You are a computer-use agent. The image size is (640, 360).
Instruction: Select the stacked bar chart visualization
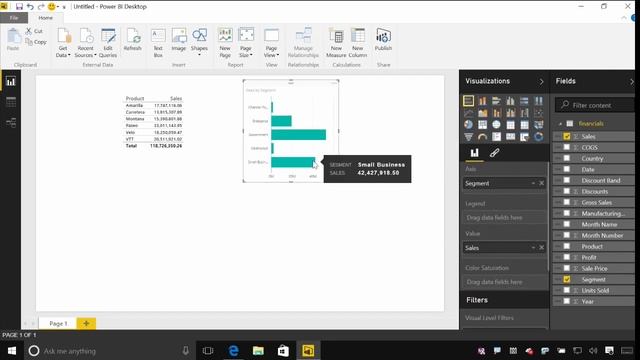(x=469, y=100)
